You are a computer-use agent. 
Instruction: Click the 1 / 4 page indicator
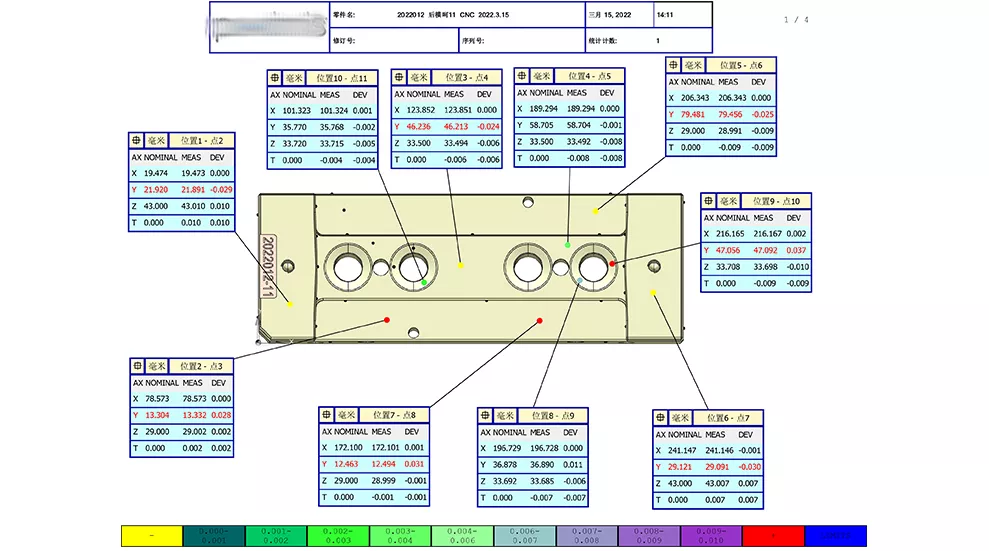point(796,20)
